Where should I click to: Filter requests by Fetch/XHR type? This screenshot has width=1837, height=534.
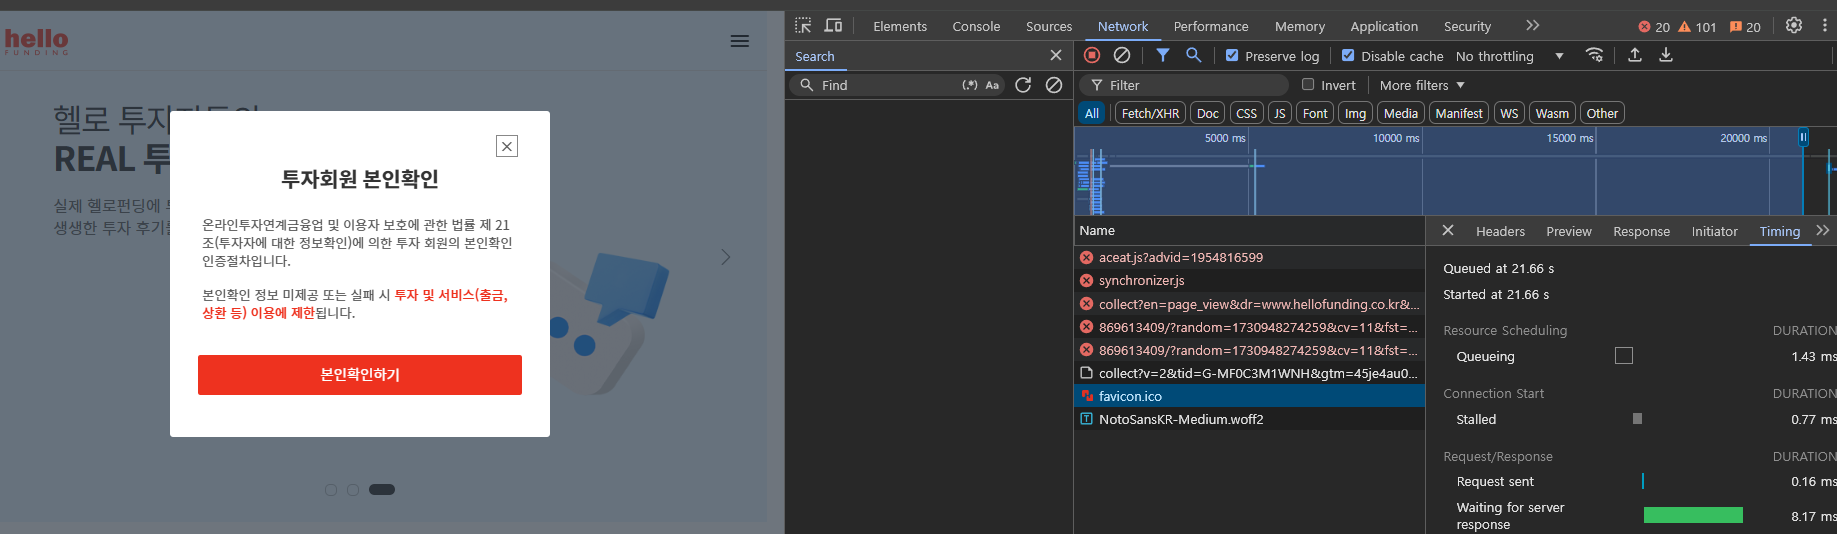point(1150,113)
